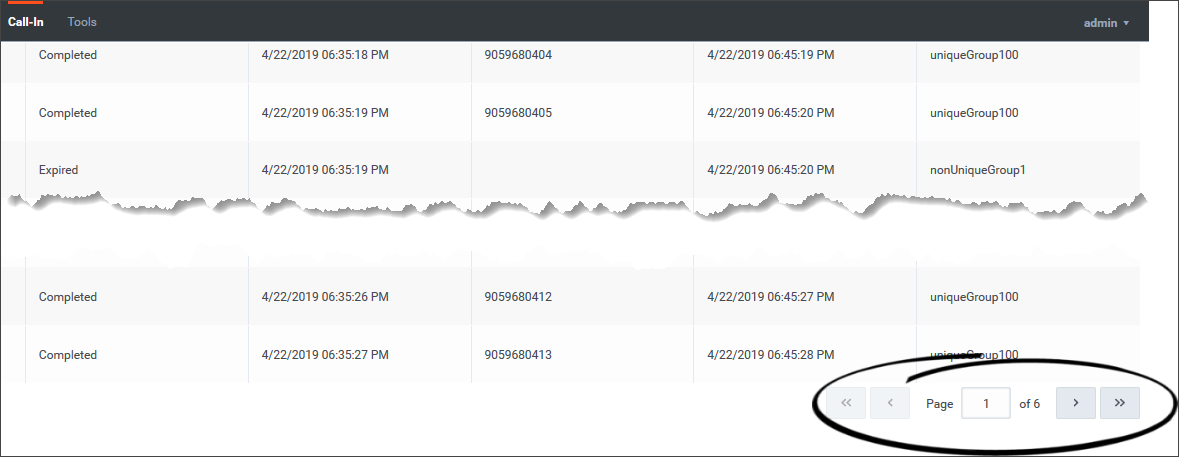Click the 06:45:28 PM timestamp cell
The width and height of the screenshot is (1179, 457).
pos(770,355)
